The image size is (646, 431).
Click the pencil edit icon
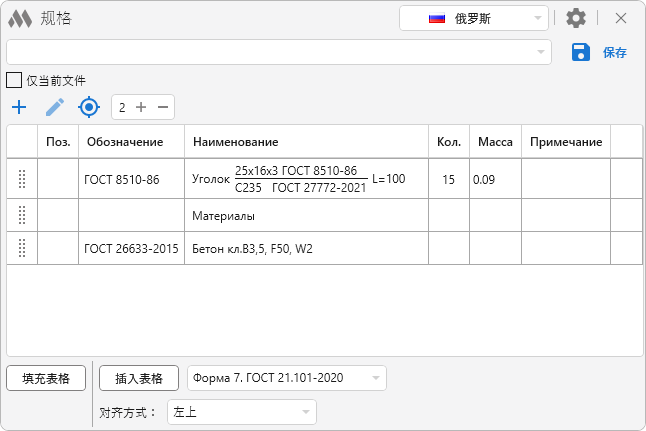55,107
